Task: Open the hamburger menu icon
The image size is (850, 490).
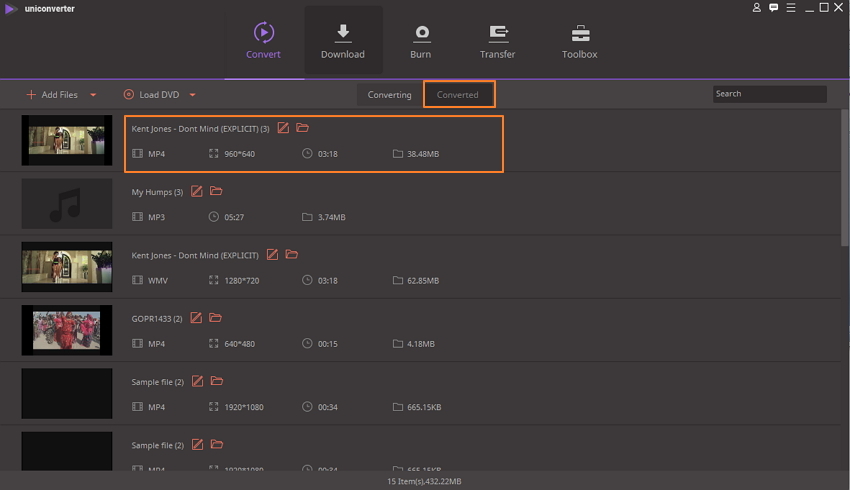Action: 791,8
